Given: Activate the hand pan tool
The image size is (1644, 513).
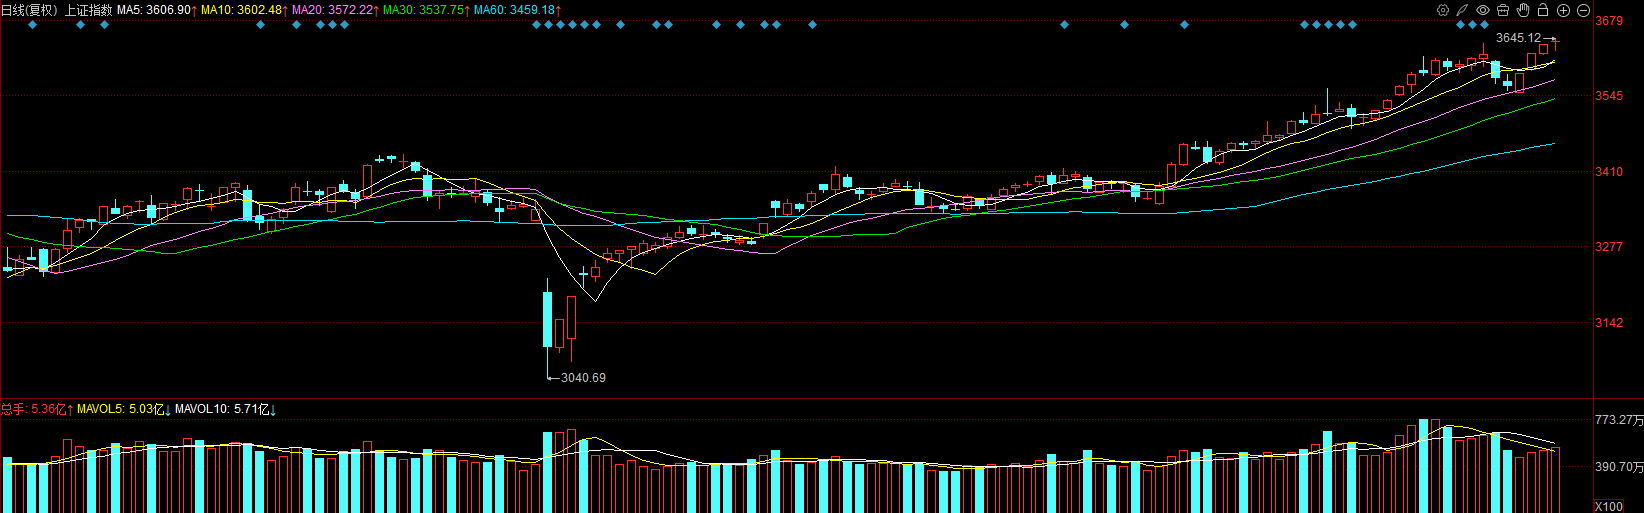Looking at the screenshot, I should 1523,10.
